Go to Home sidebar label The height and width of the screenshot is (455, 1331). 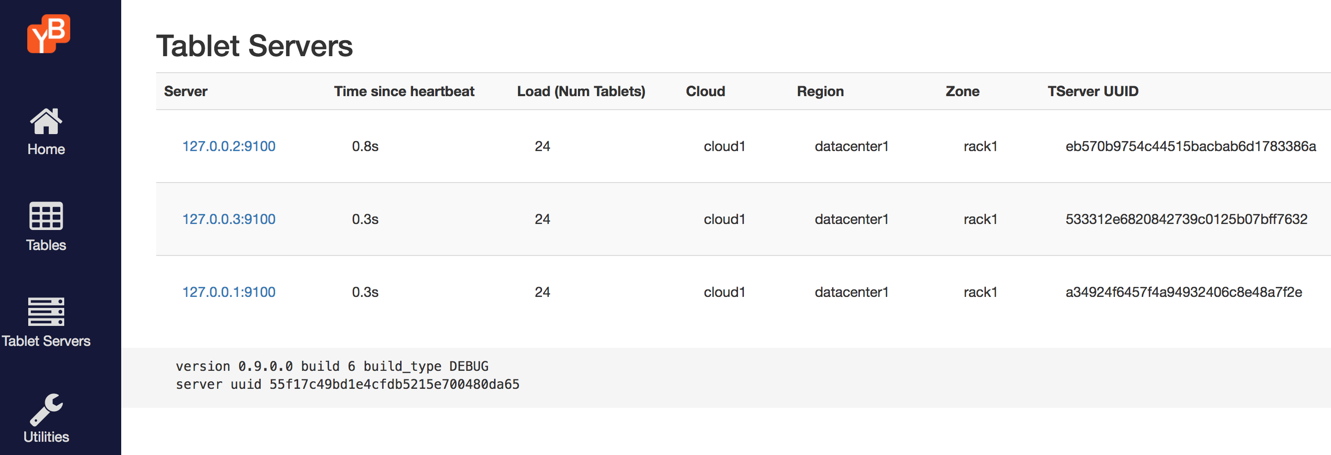pyautogui.click(x=46, y=149)
